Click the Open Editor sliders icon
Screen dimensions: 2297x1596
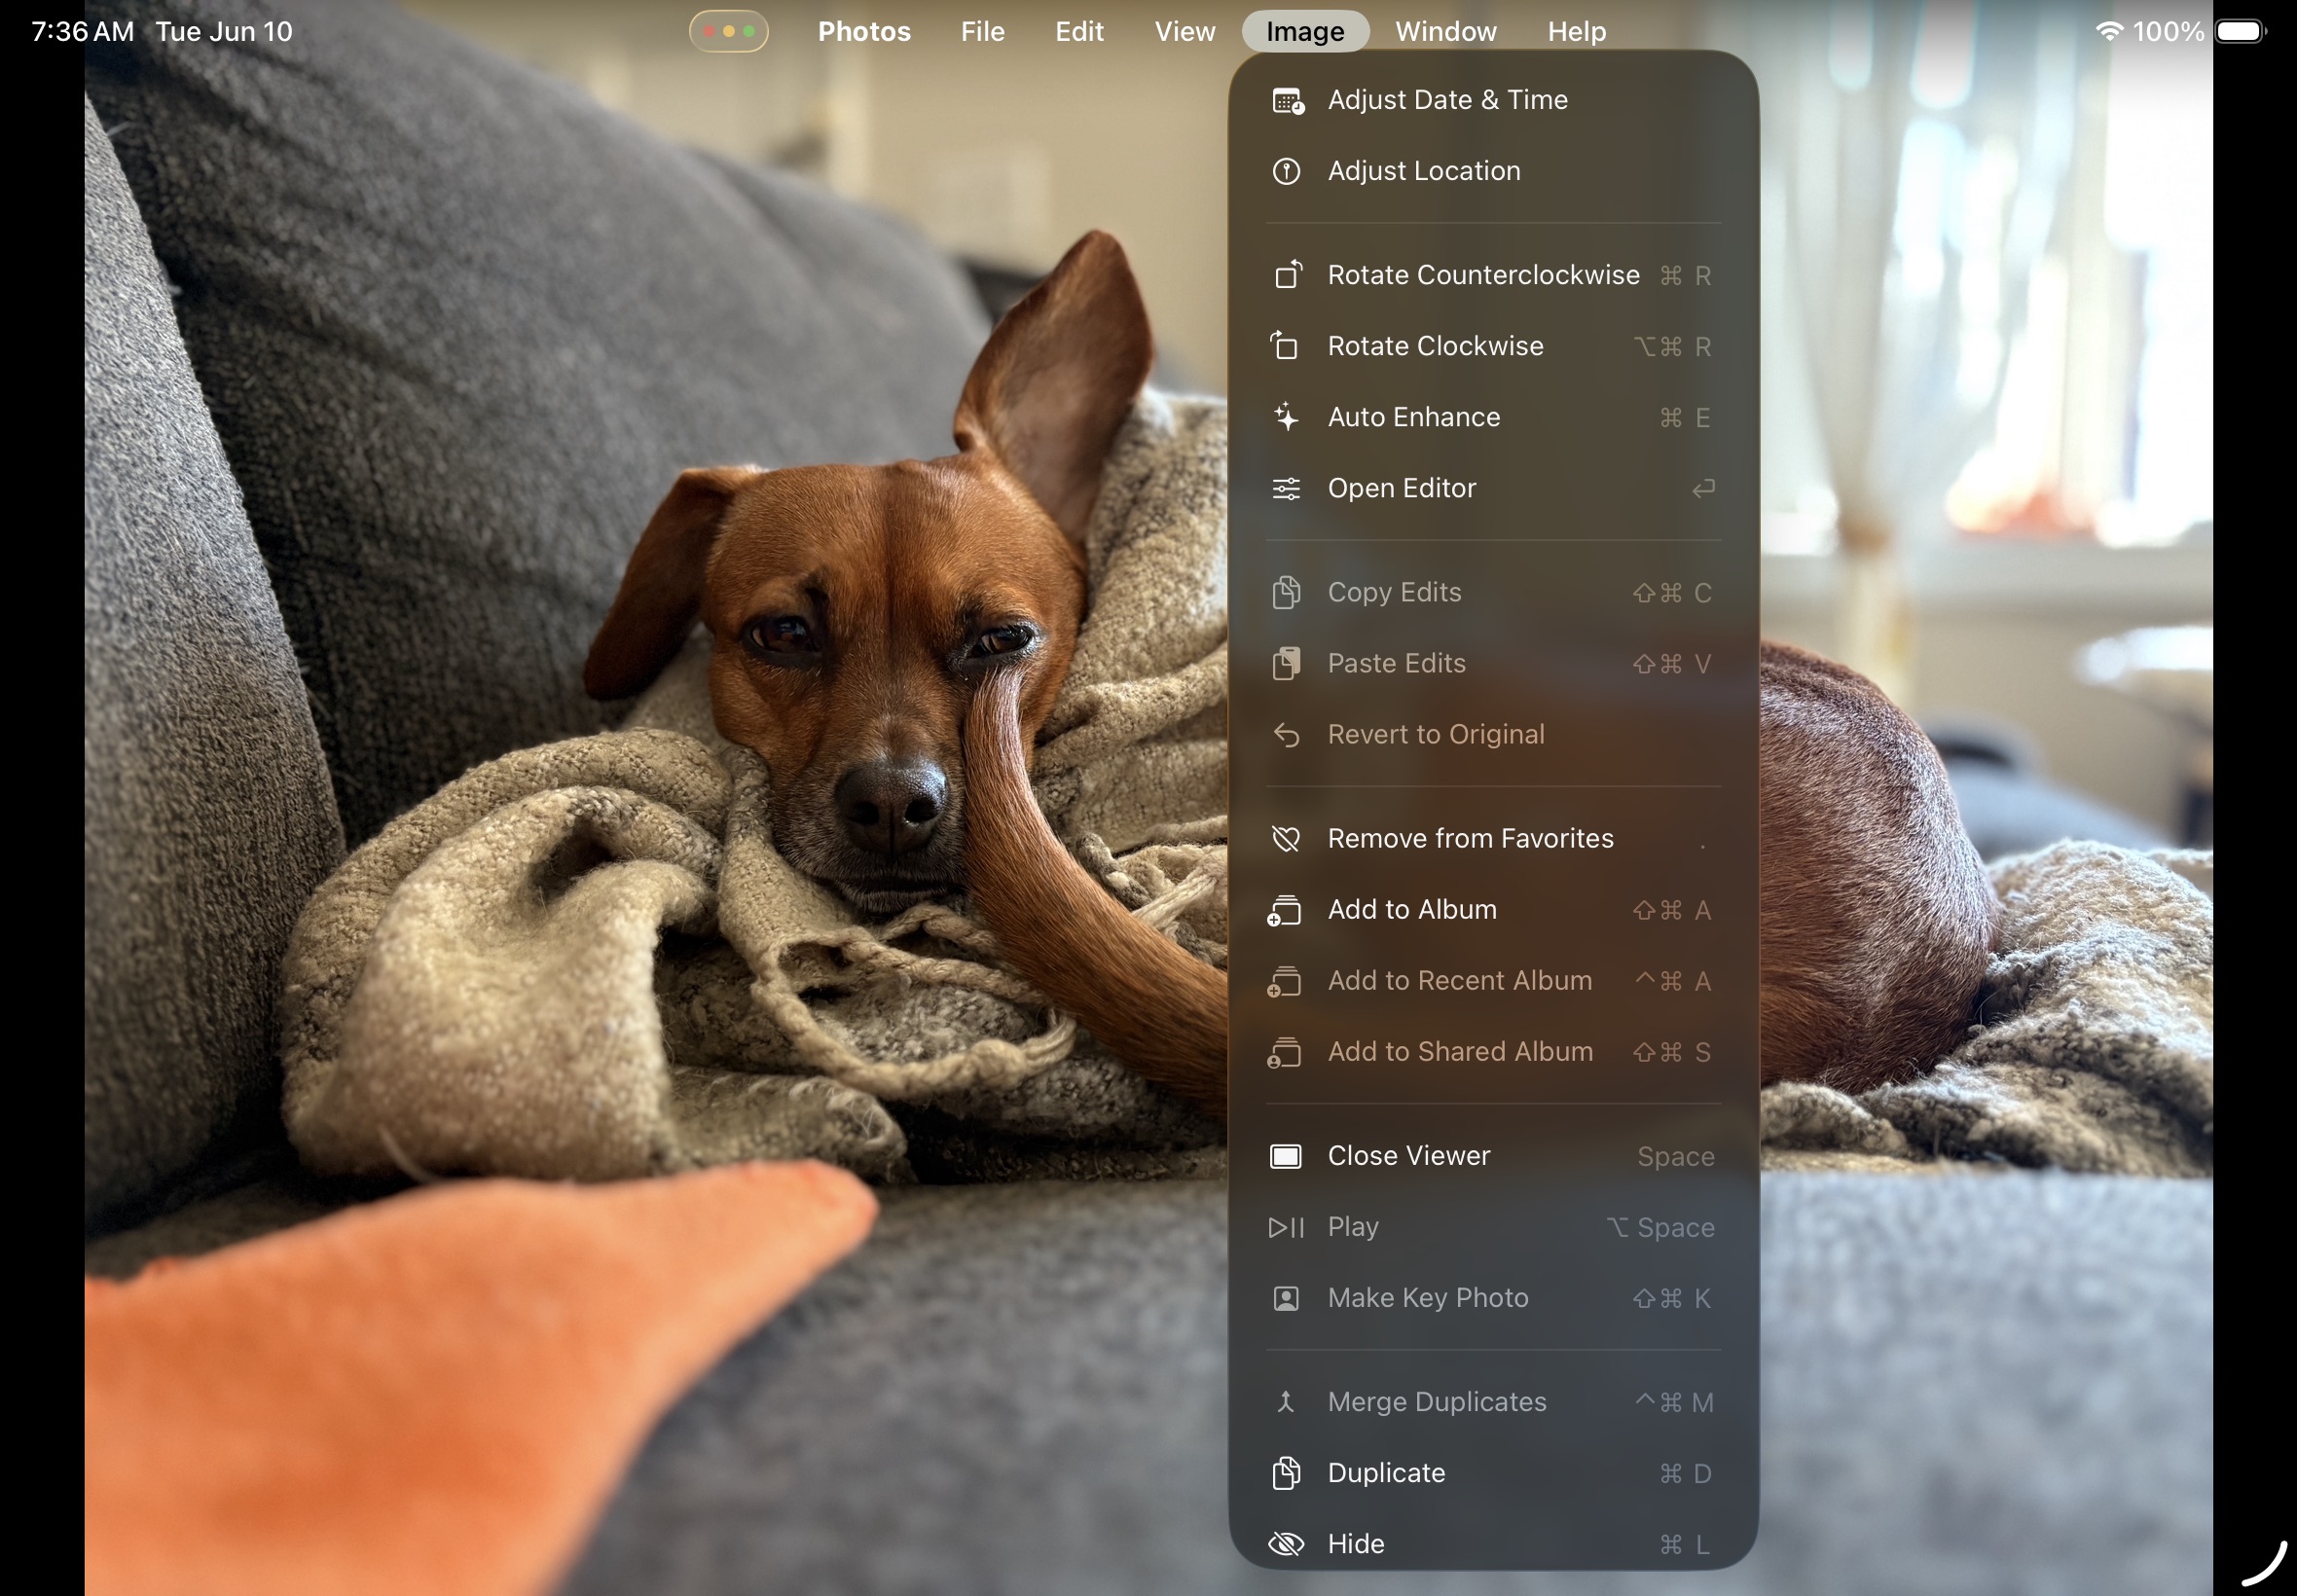[x=1286, y=488]
